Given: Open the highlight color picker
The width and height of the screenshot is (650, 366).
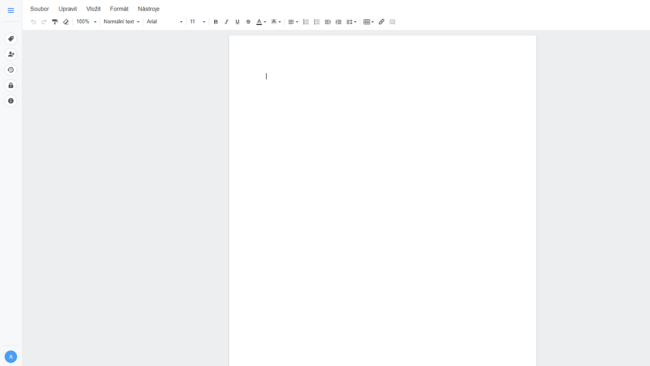Looking at the screenshot, I should 276,22.
